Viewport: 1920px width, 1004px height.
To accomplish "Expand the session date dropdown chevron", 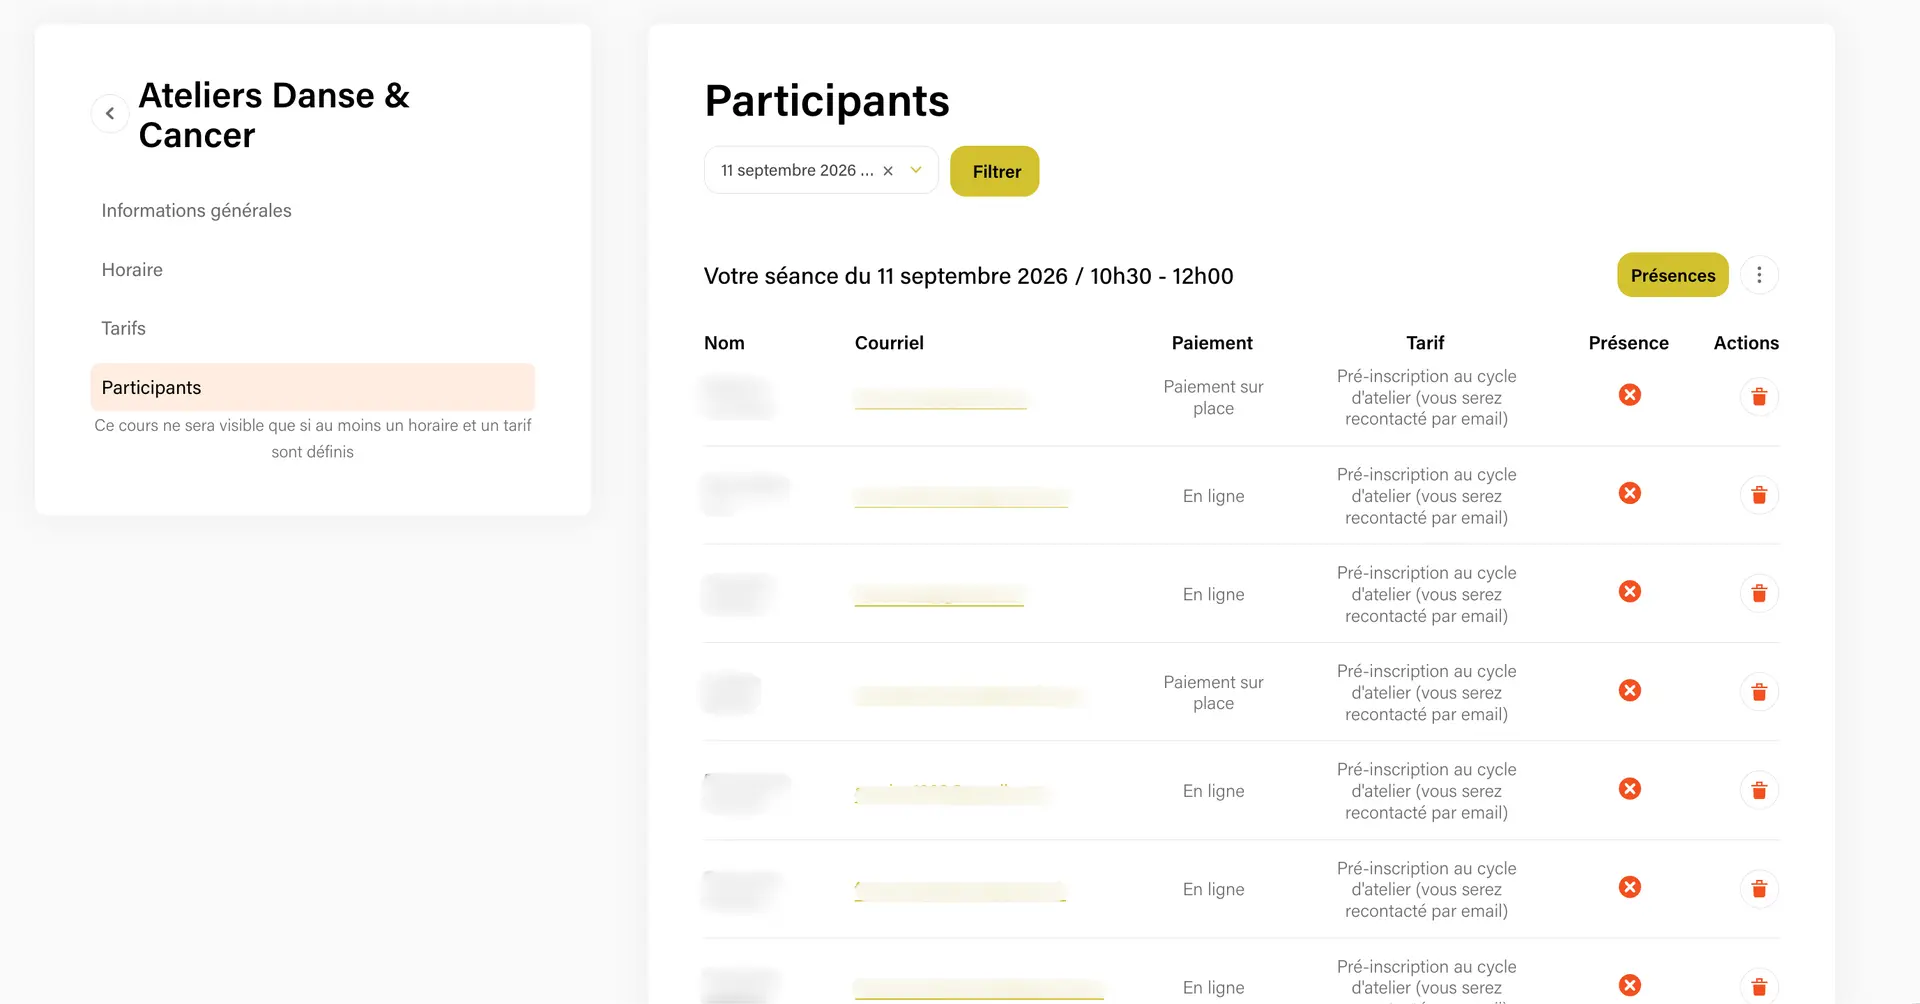I will (x=916, y=170).
